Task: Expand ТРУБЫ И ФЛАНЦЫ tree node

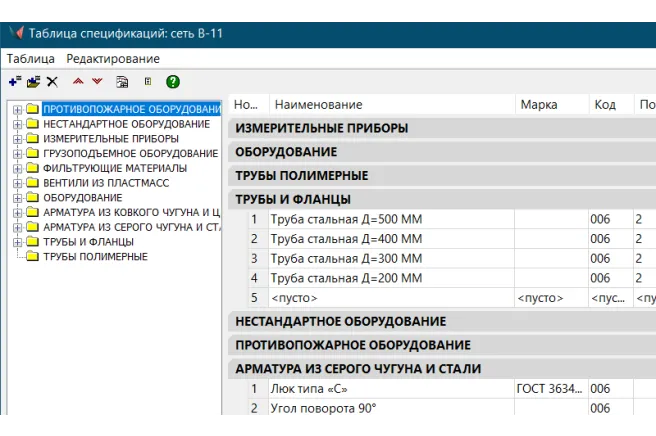Action: pyautogui.click(x=17, y=242)
